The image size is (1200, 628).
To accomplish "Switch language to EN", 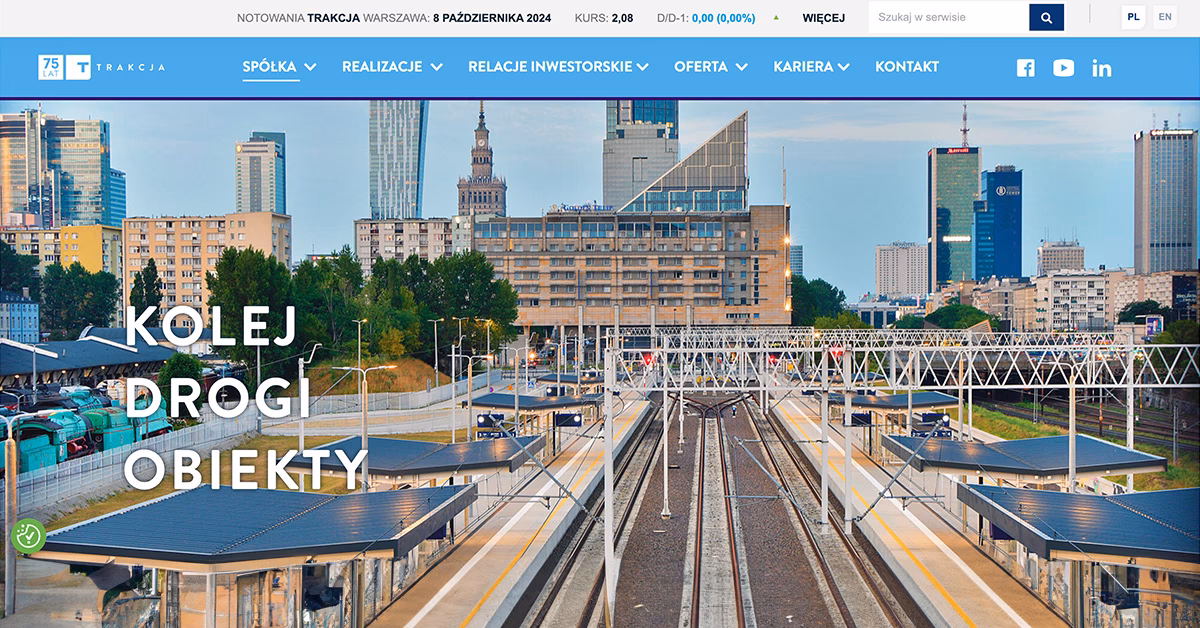I will (x=1164, y=17).
